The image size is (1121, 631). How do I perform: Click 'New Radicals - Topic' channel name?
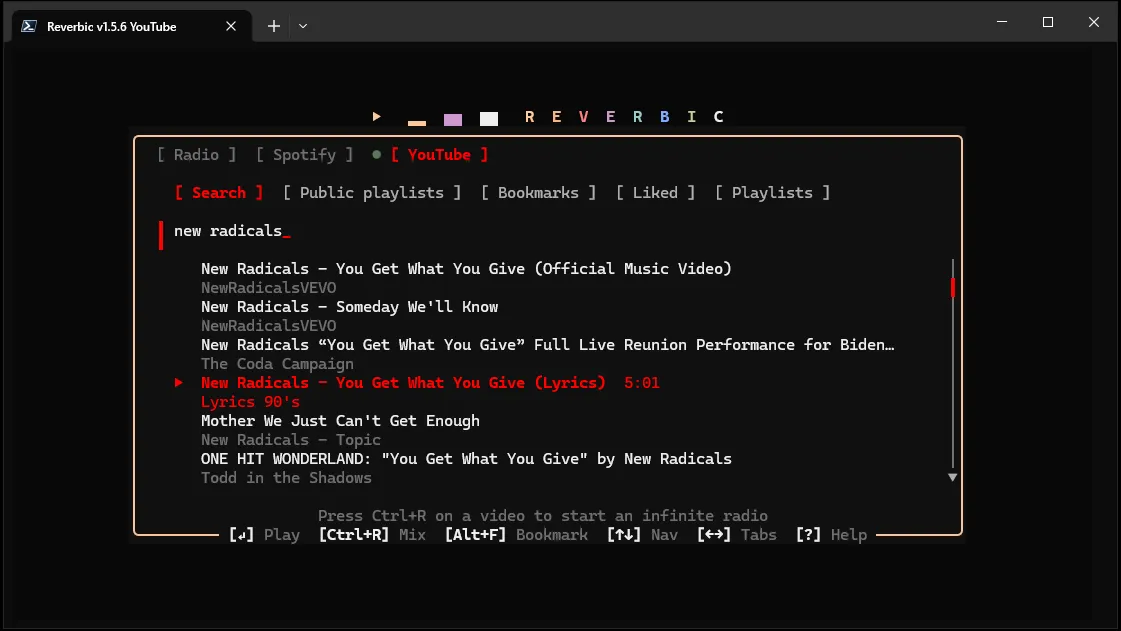coord(291,439)
